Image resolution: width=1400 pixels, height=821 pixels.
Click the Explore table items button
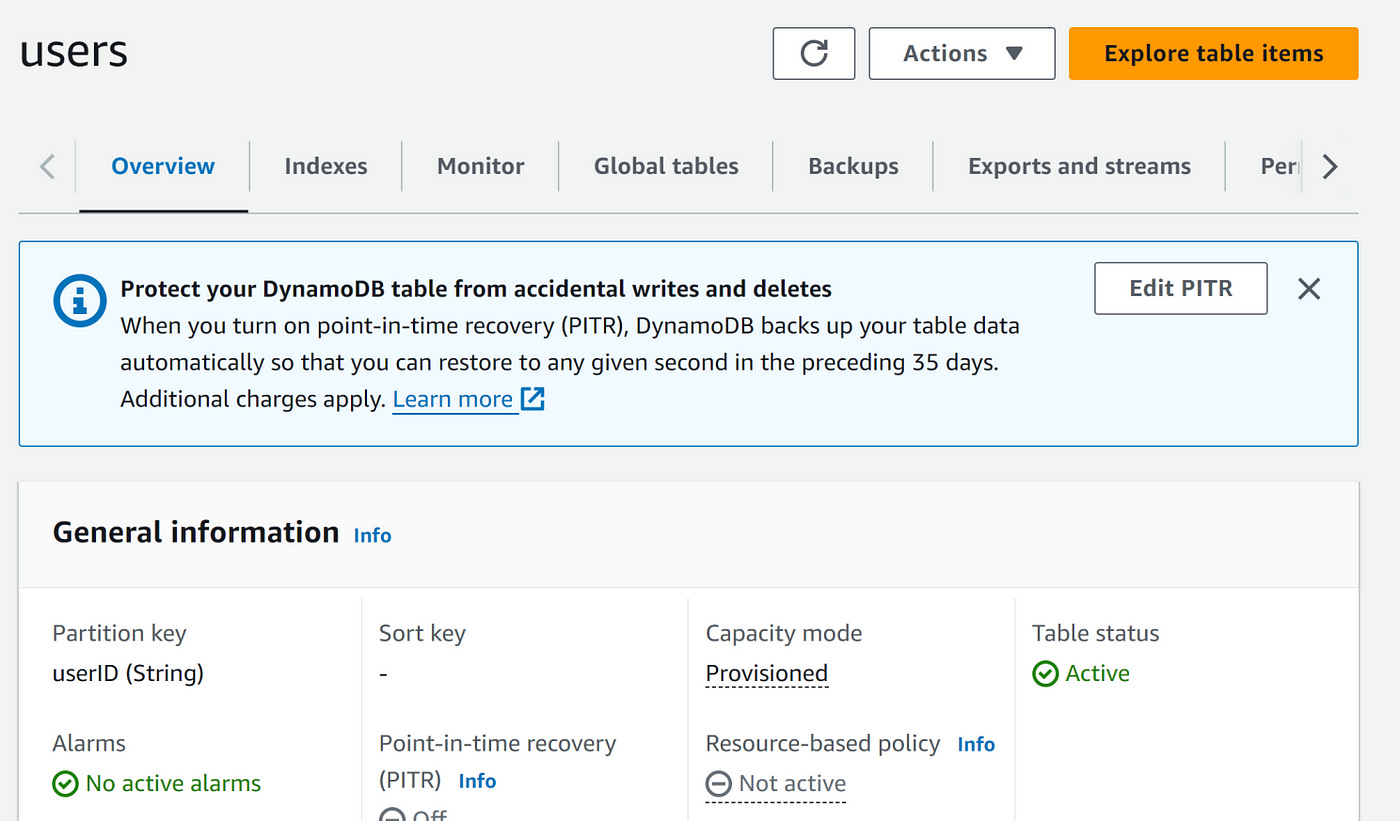tap(1213, 53)
